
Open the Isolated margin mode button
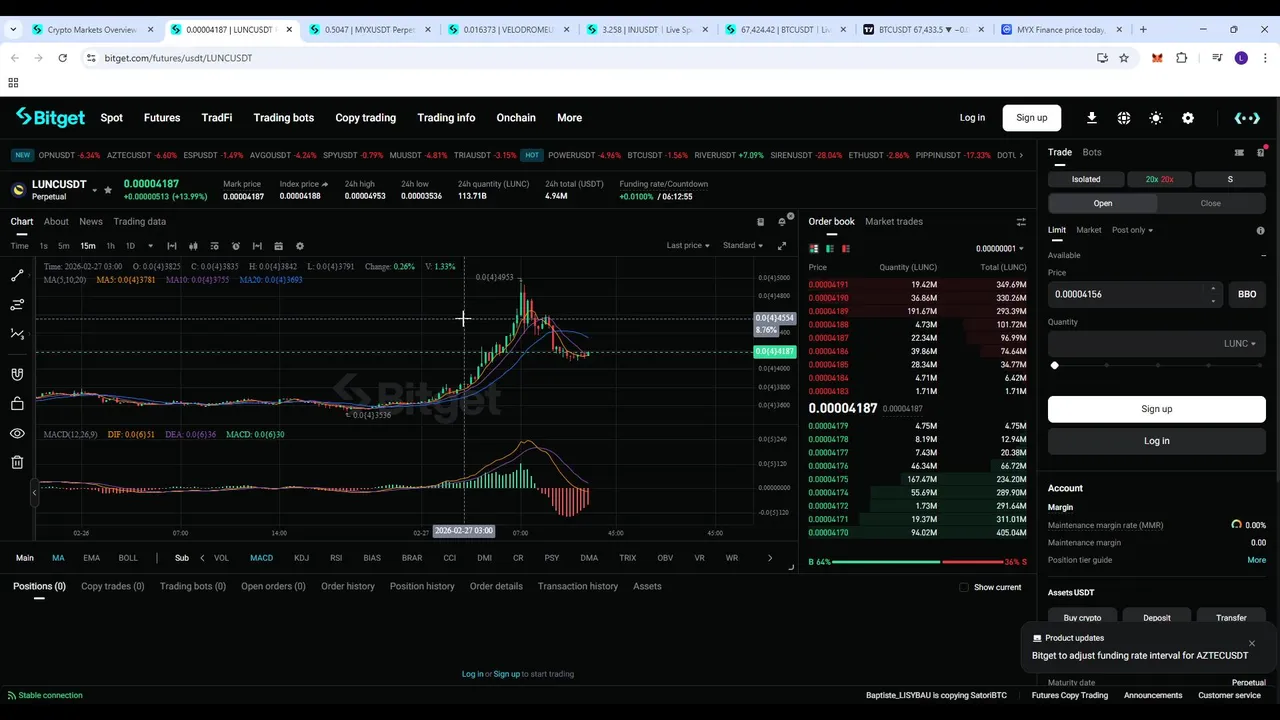coord(1086,179)
